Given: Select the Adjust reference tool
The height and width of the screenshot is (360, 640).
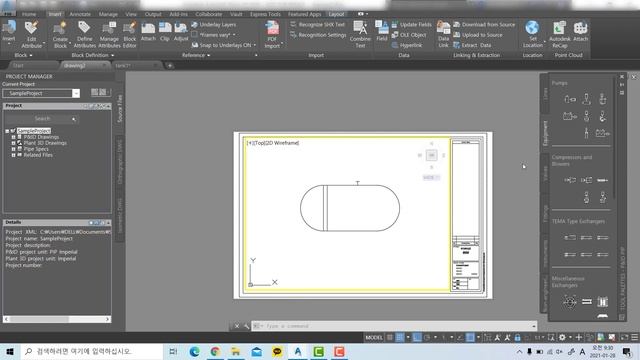Looking at the screenshot, I should tap(181, 32).
